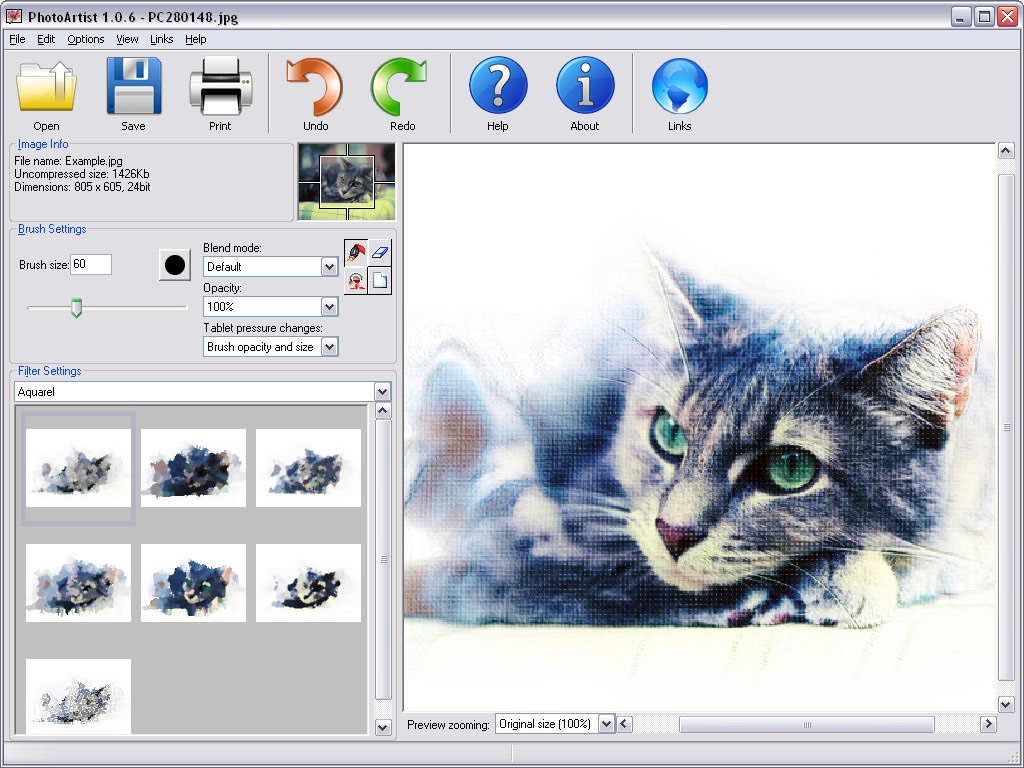
Task: Save the image with the floppy icon
Action: point(133,88)
